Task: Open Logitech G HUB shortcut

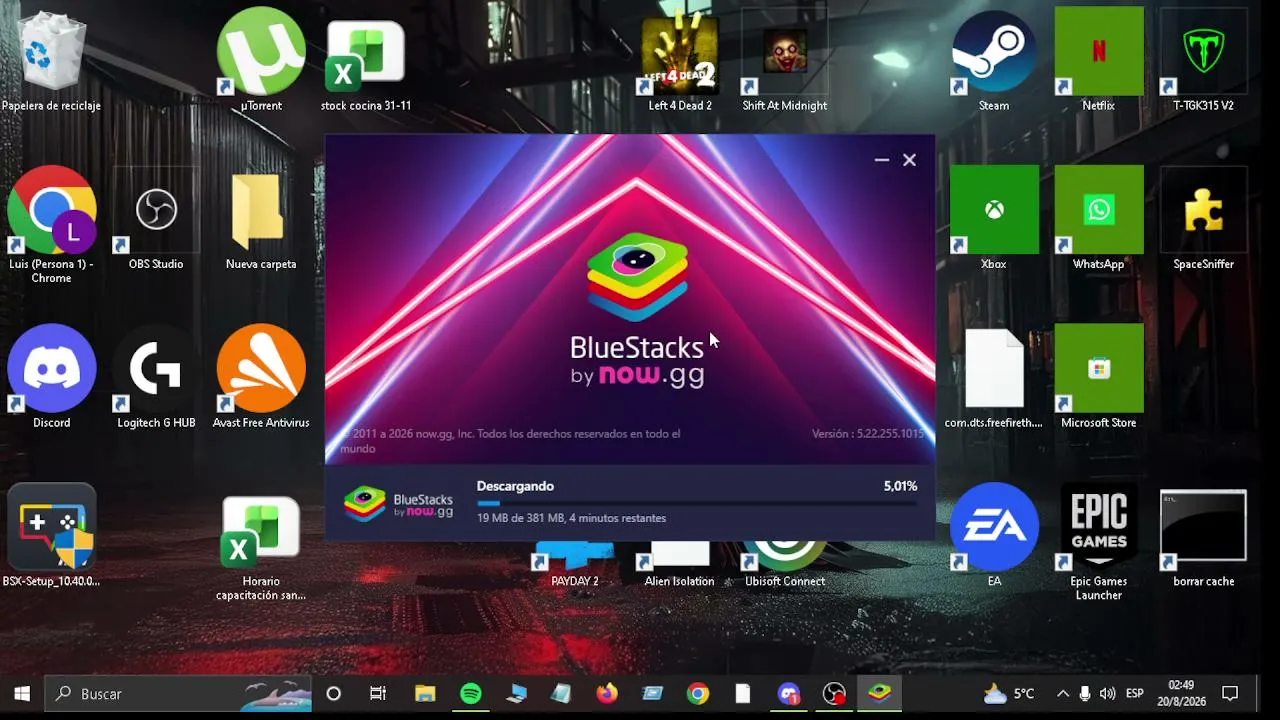Action: [x=156, y=378]
